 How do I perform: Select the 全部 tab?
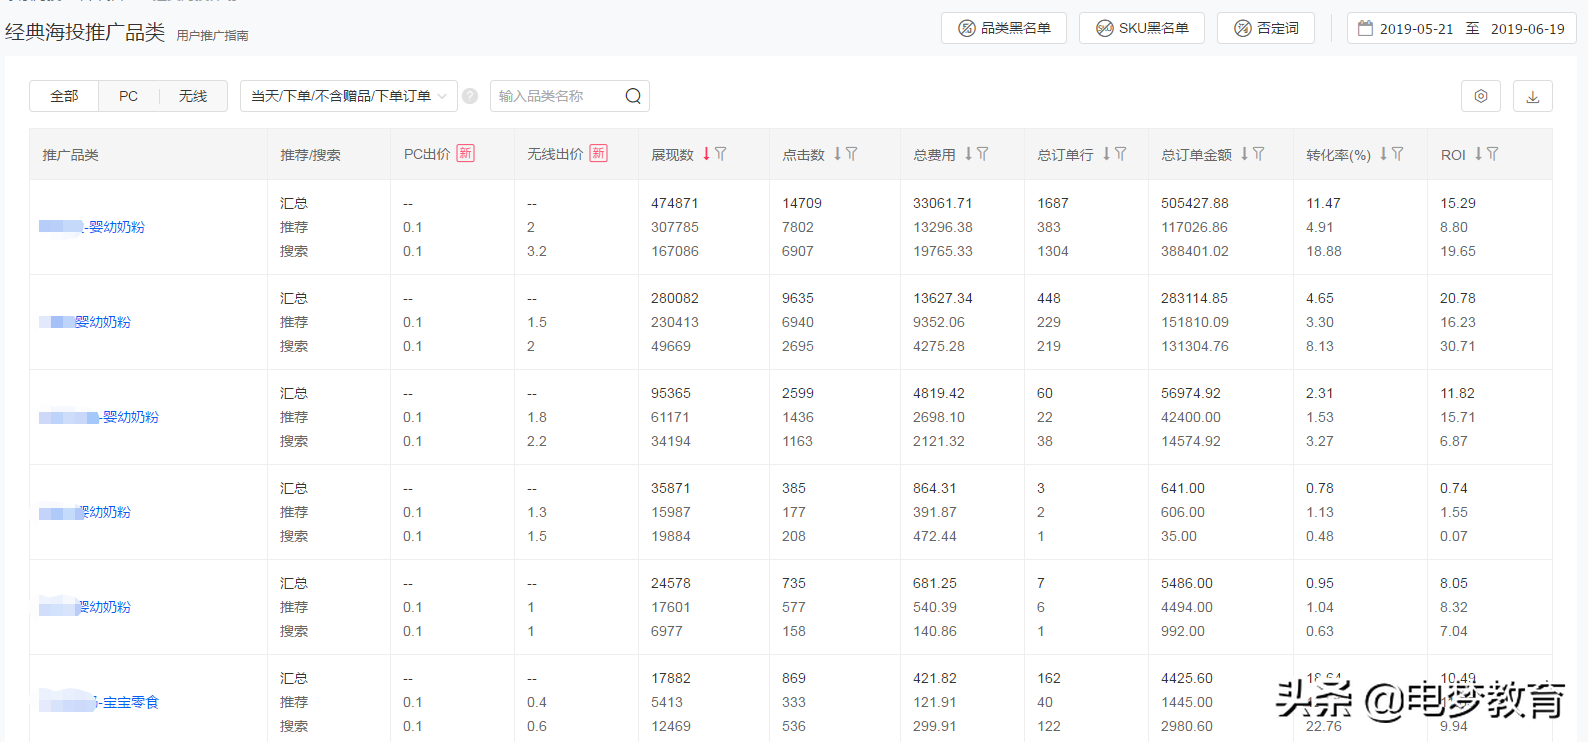point(64,96)
